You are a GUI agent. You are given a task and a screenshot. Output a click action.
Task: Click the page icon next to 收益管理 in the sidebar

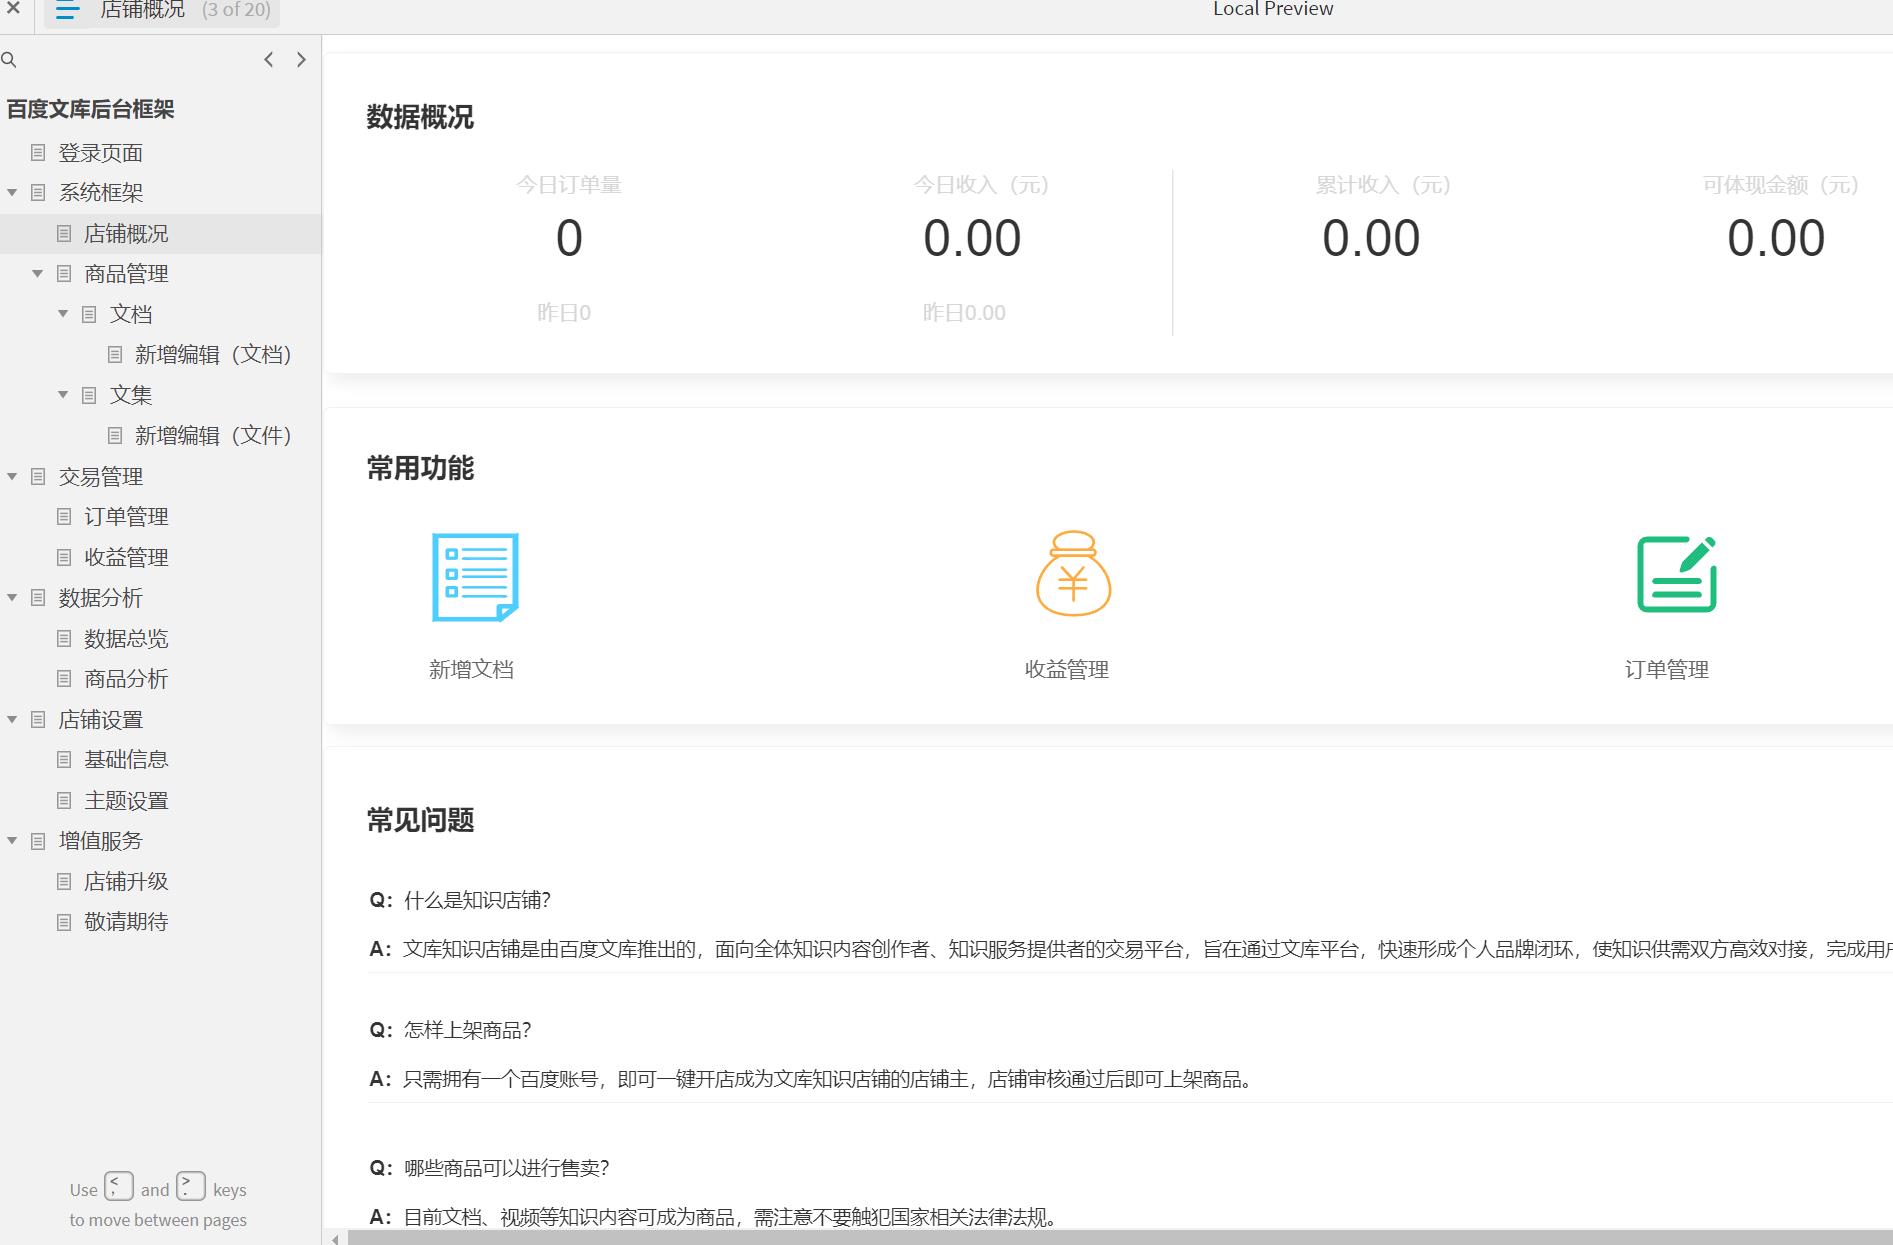coord(64,557)
